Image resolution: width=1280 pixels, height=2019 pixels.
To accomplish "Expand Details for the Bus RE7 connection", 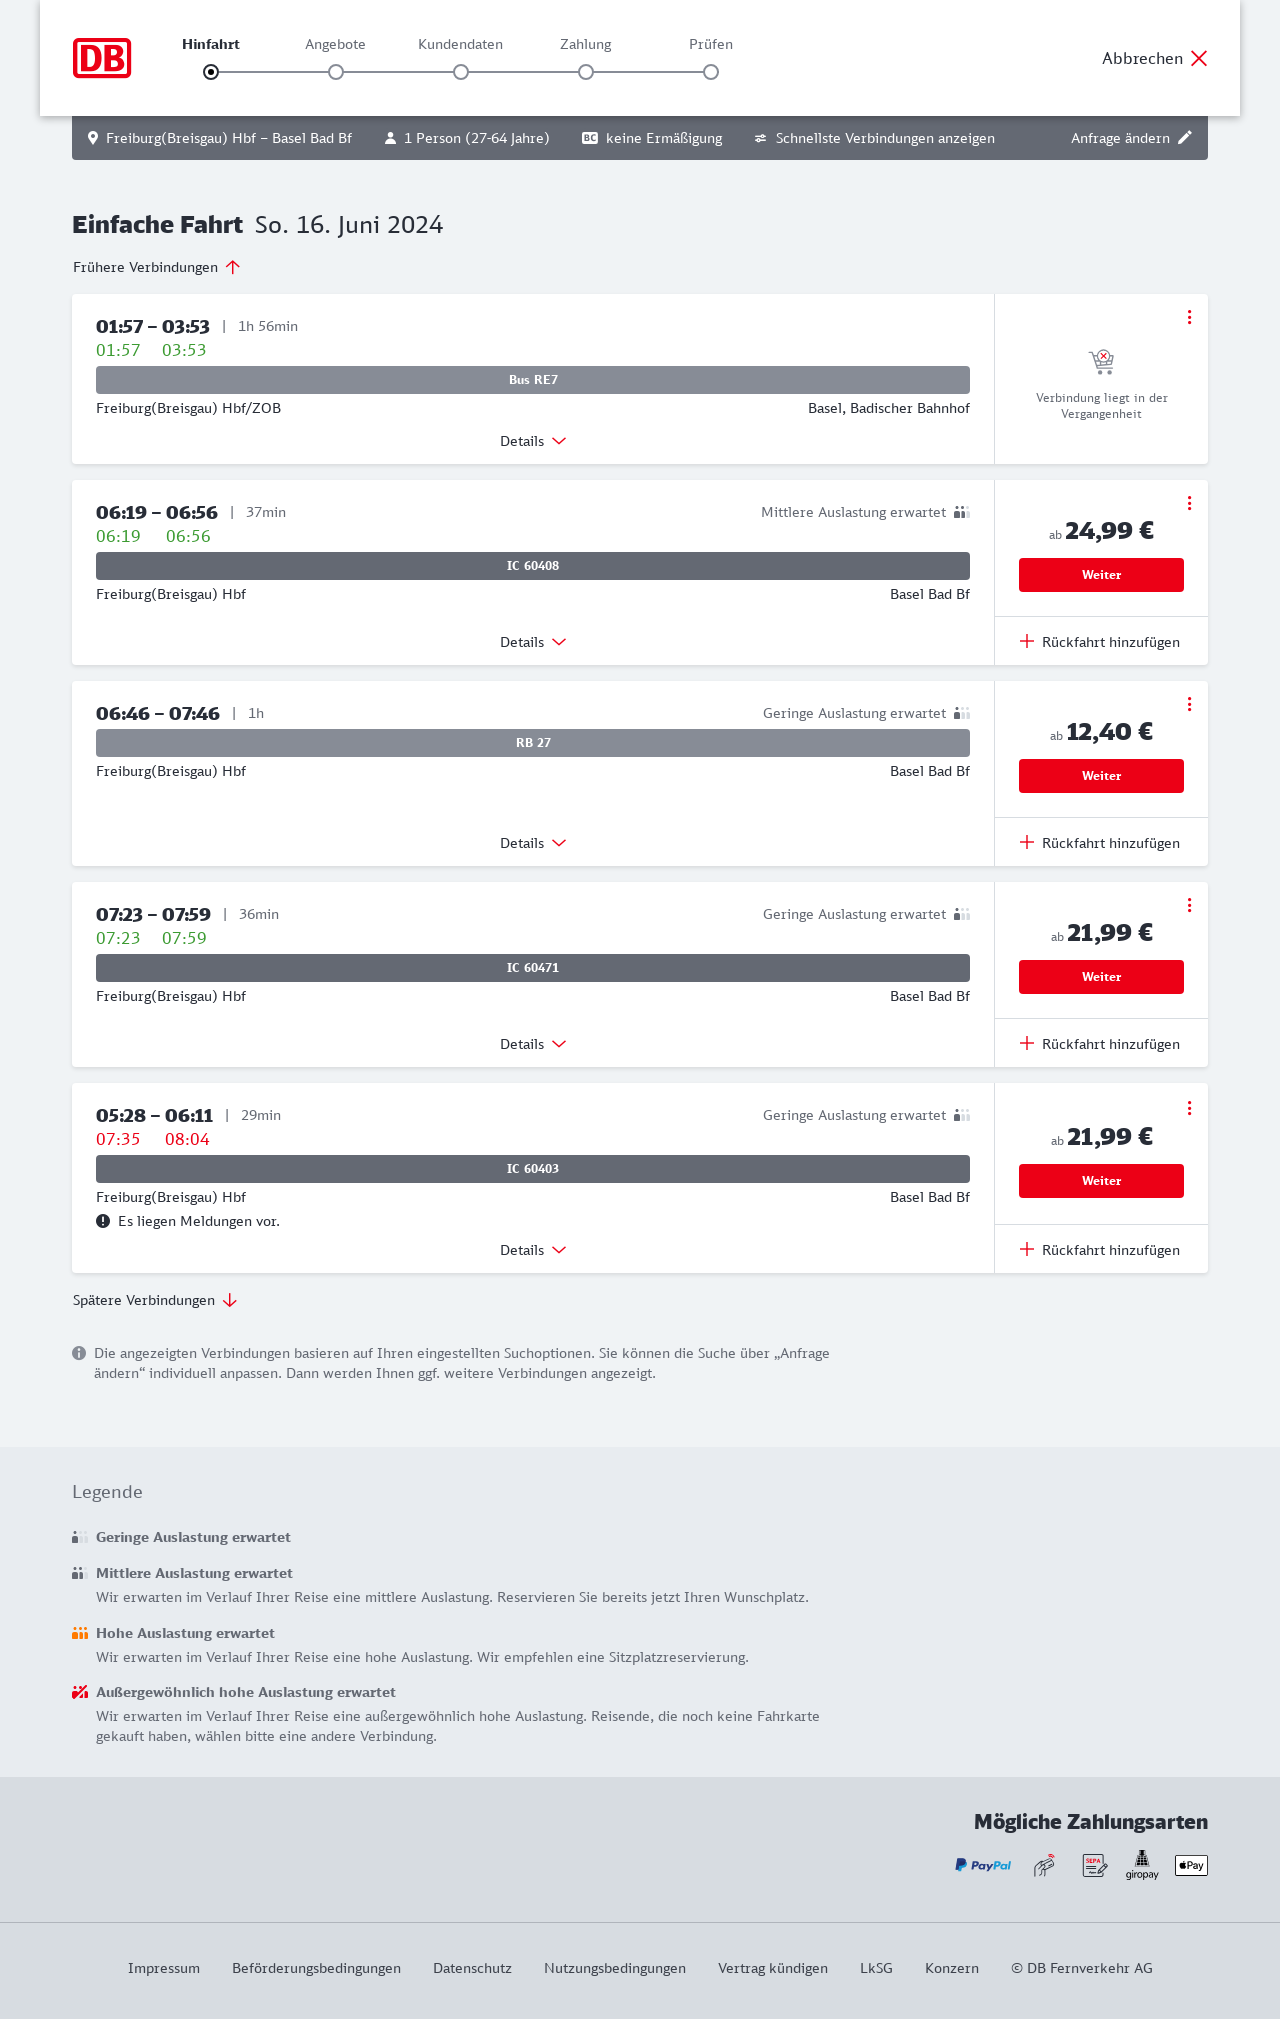I will pos(533,441).
